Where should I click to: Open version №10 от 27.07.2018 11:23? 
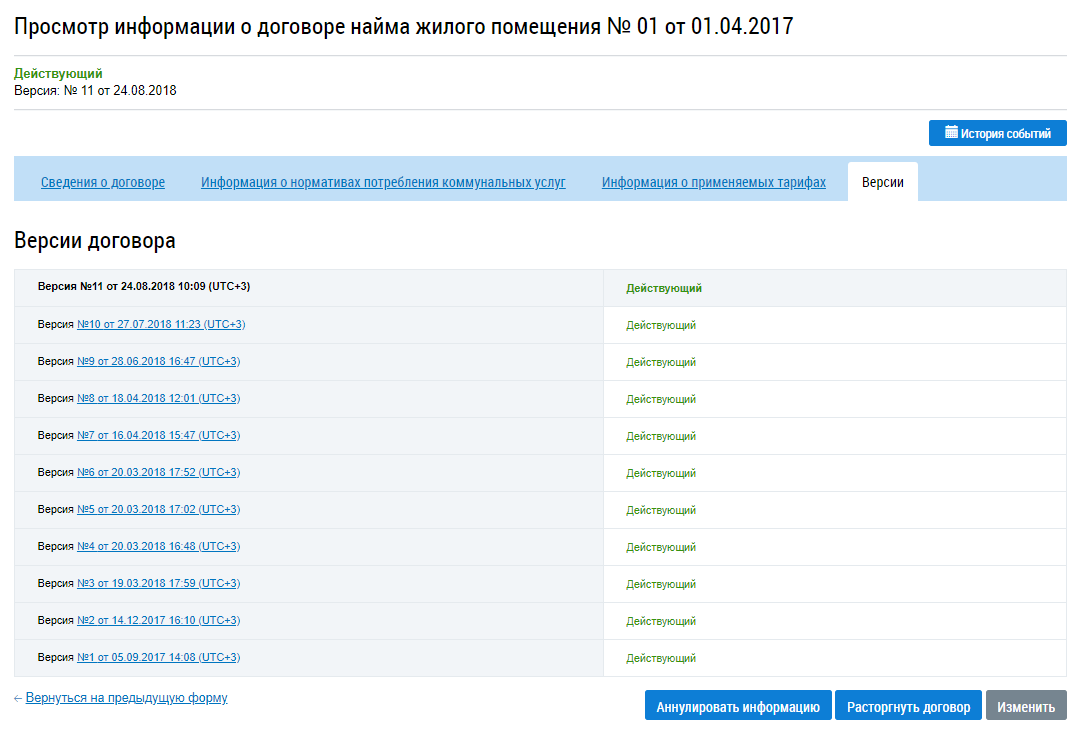pyautogui.click(x=161, y=324)
